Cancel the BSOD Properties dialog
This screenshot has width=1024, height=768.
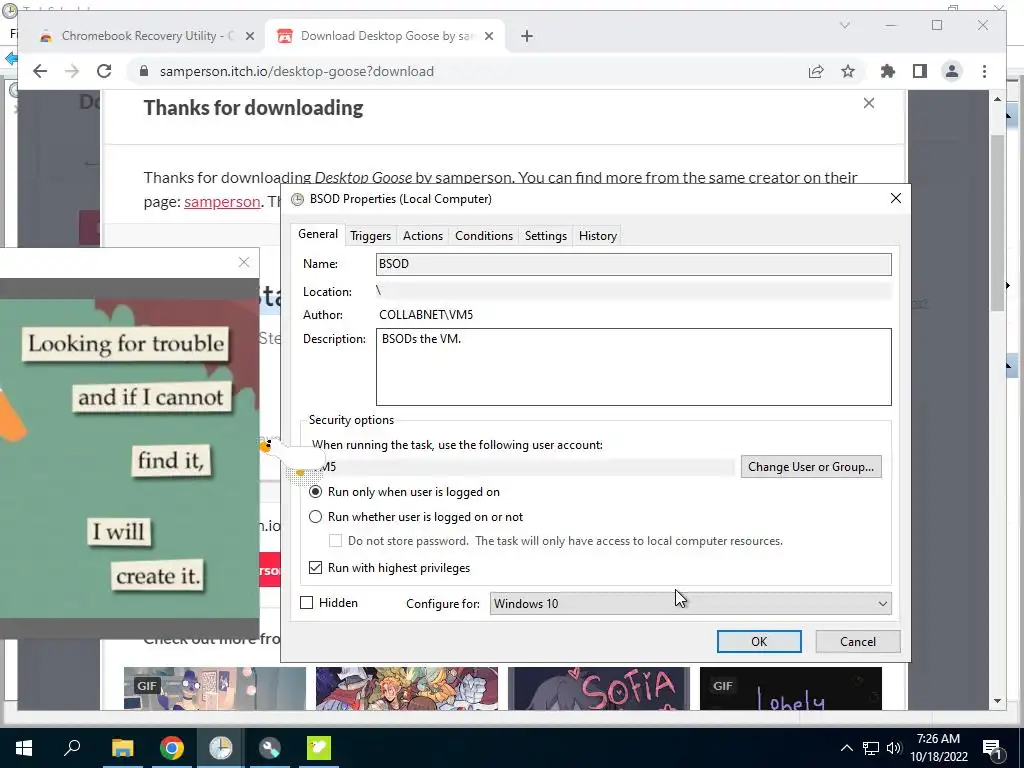pos(857,641)
